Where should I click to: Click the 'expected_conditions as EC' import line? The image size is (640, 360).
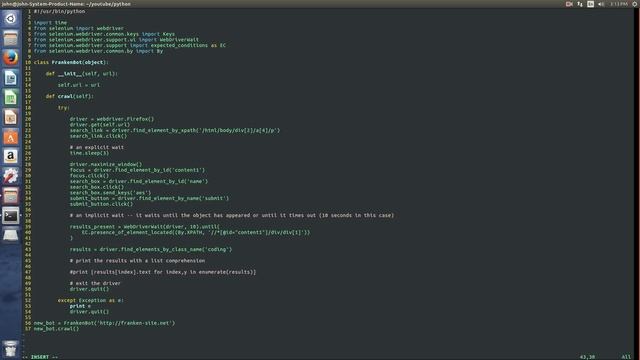(x=130, y=45)
